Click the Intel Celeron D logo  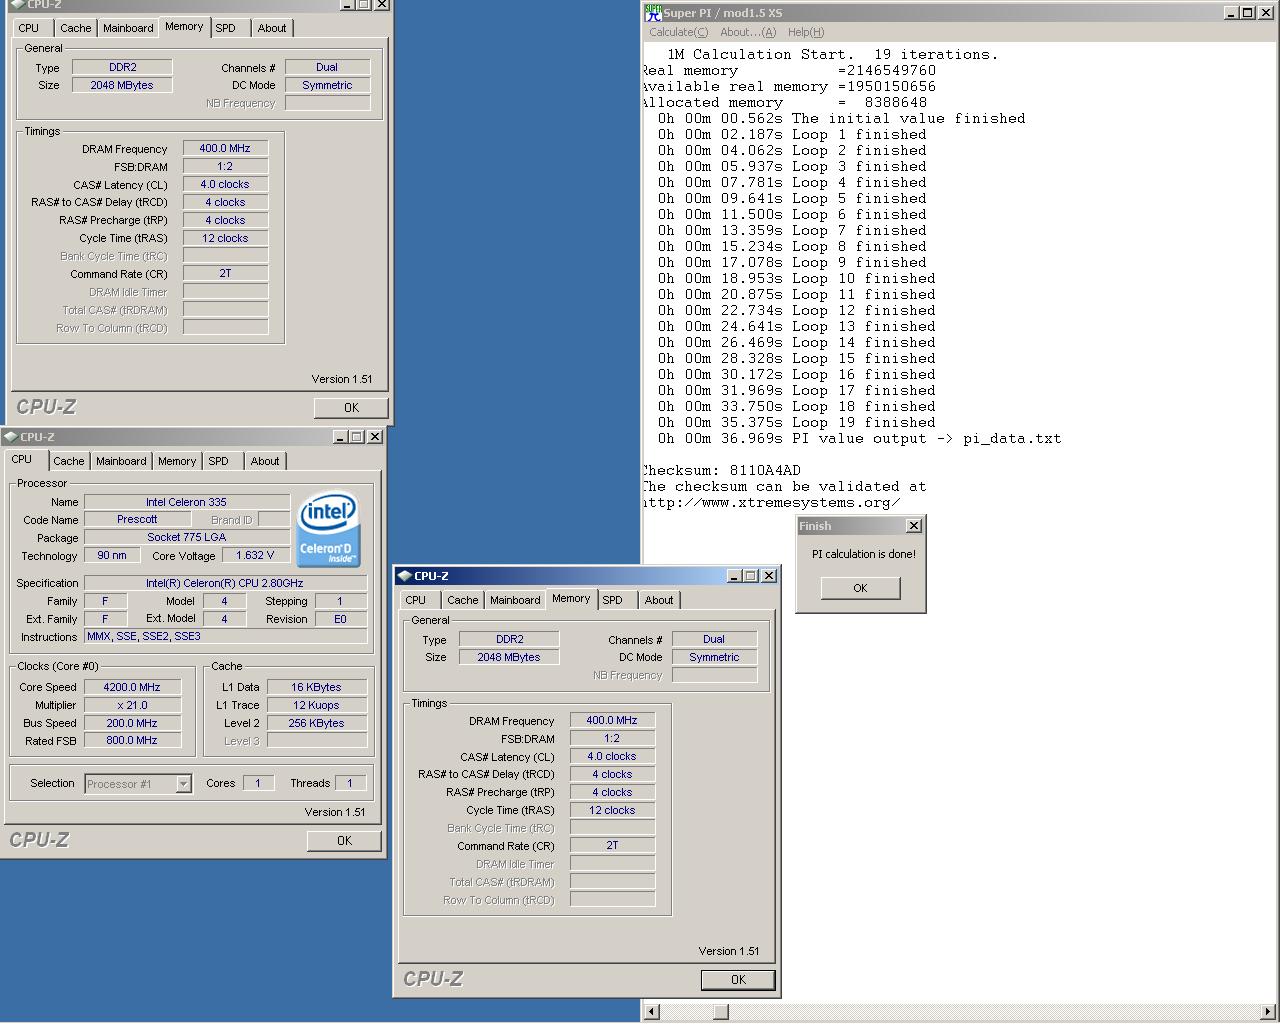coord(328,529)
